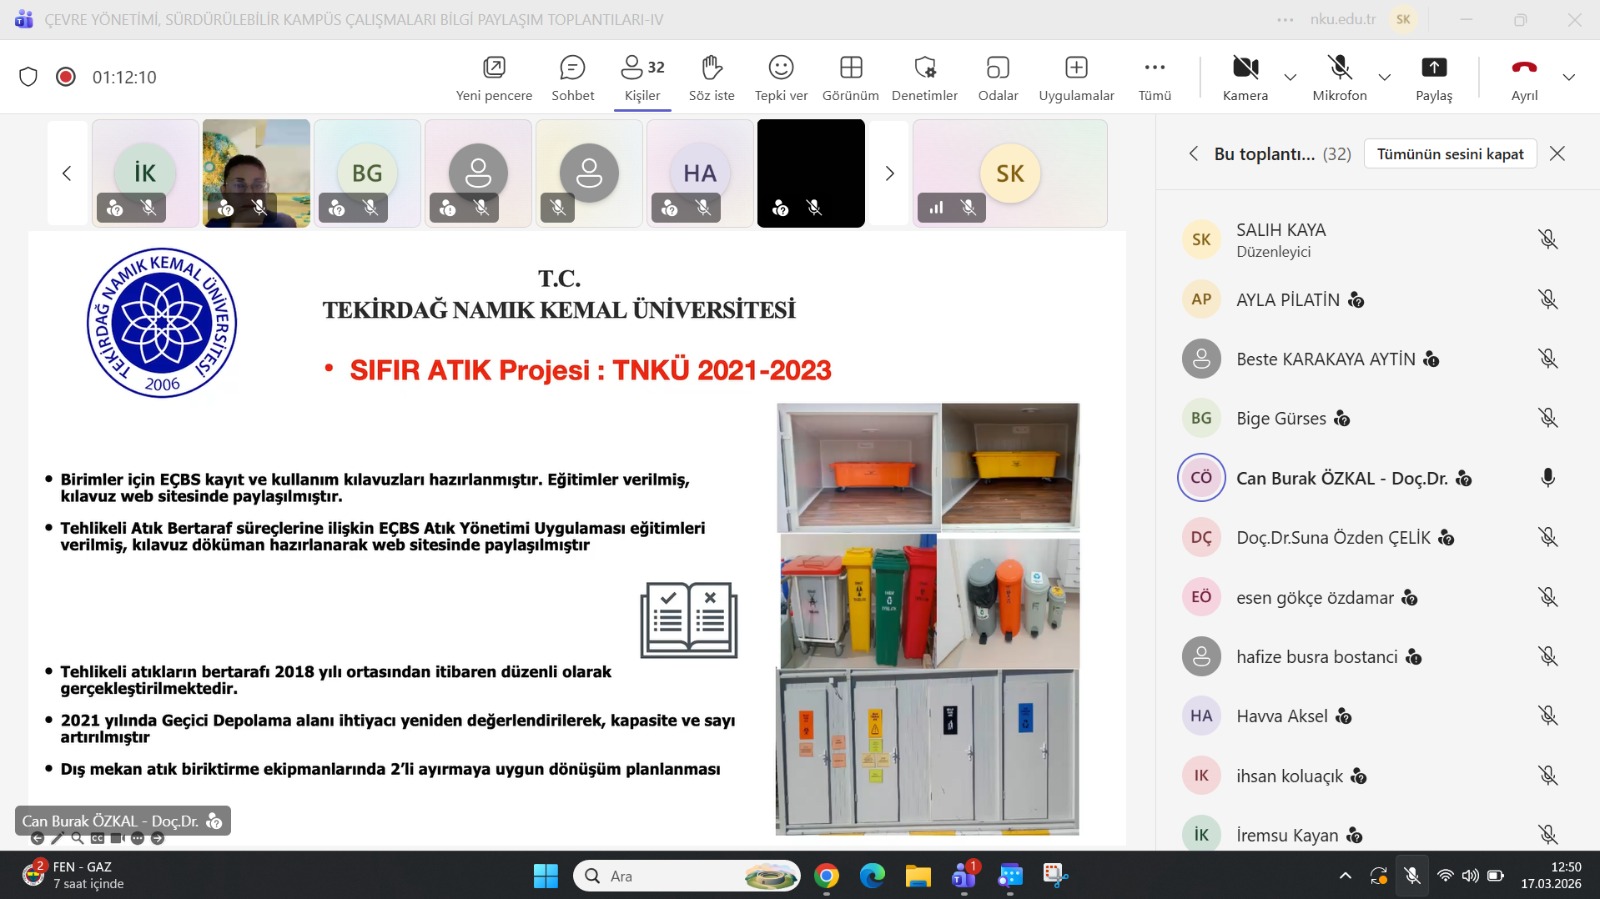The image size is (1600, 899).
Task: Open Yeni pencere pop-out window
Action: click(x=494, y=78)
